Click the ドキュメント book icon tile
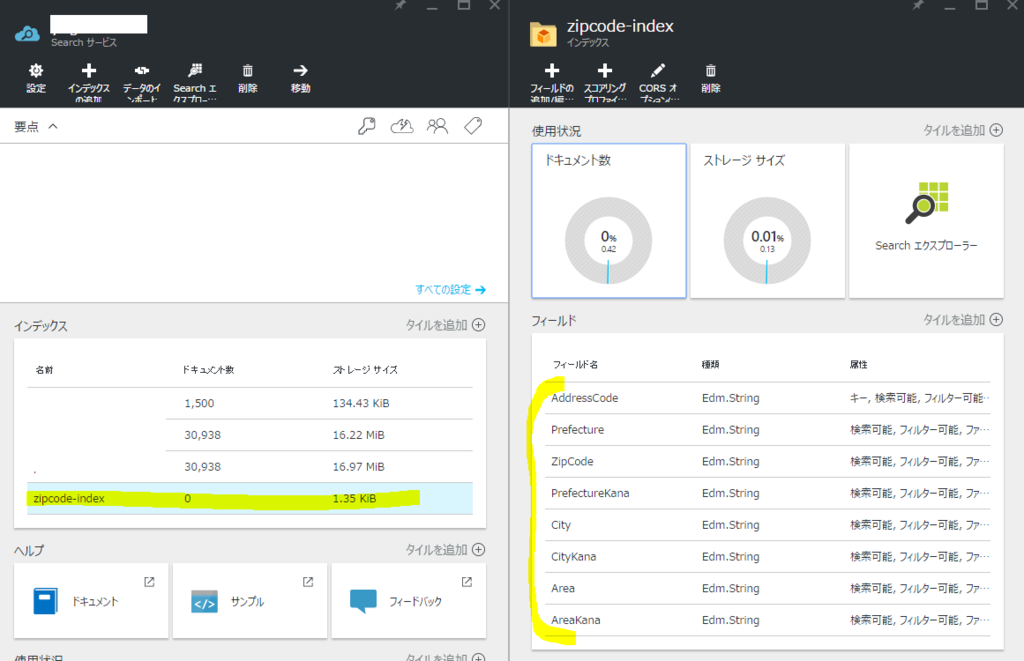The height and width of the screenshot is (661, 1024). (91, 600)
